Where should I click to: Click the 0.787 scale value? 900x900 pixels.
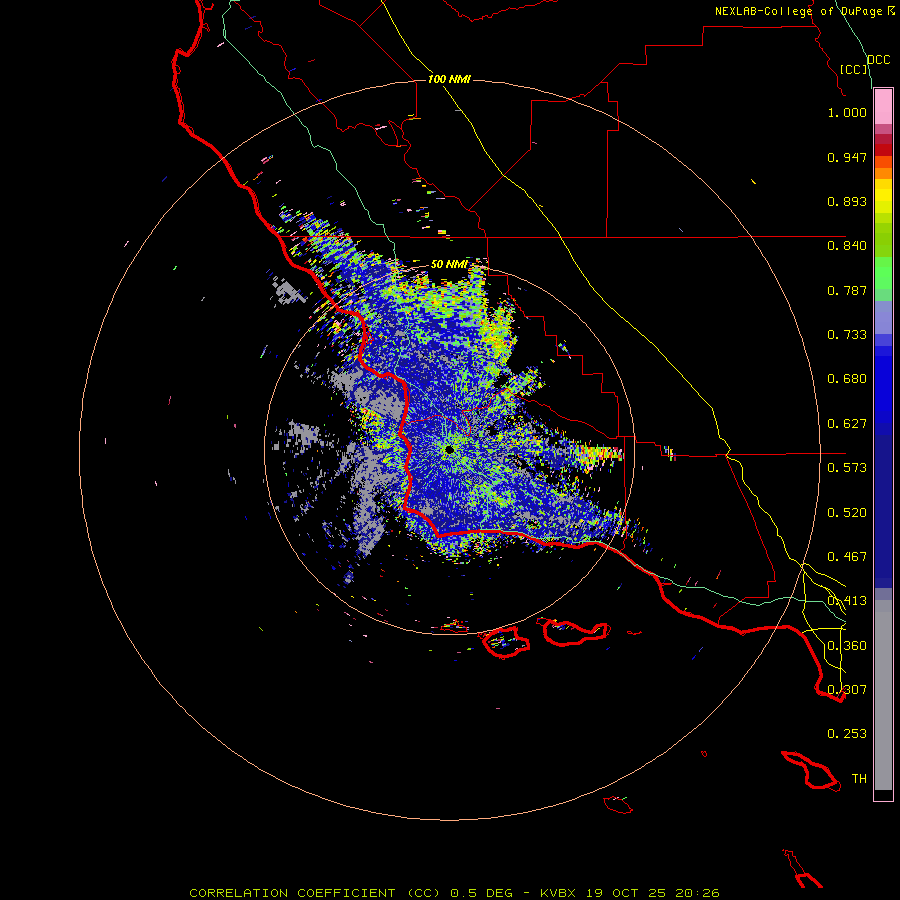[847, 290]
